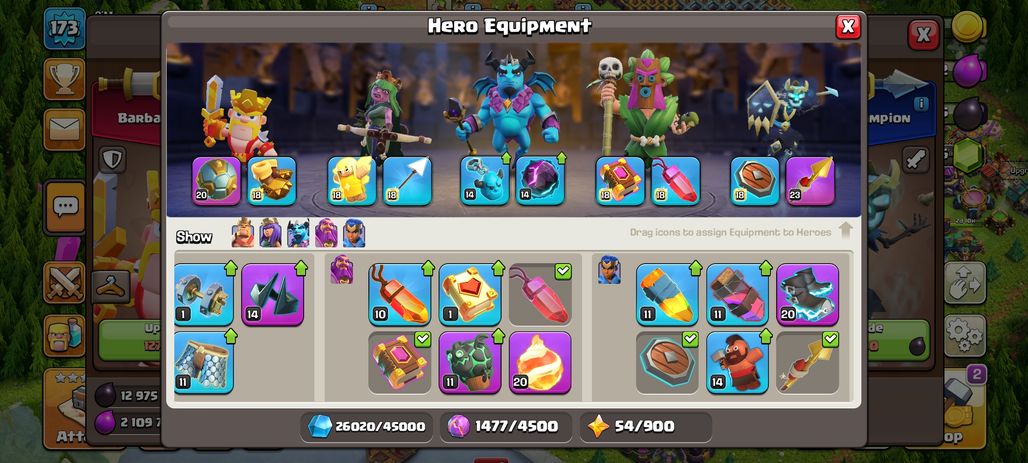Select the Giant Gauntlet equipment level 20
The height and width of the screenshot is (463, 1028).
(x=216, y=181)
